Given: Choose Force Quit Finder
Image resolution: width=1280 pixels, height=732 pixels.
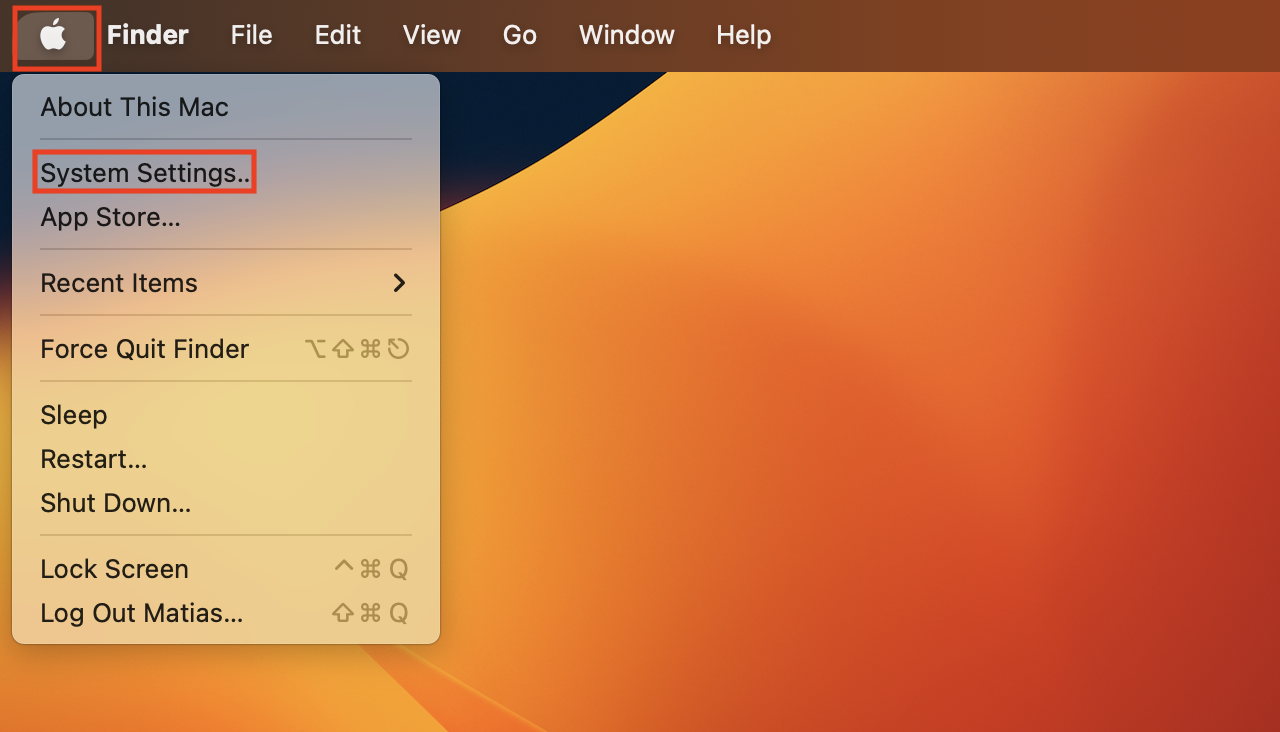Looking at the screenshot, I should point(144,349).
